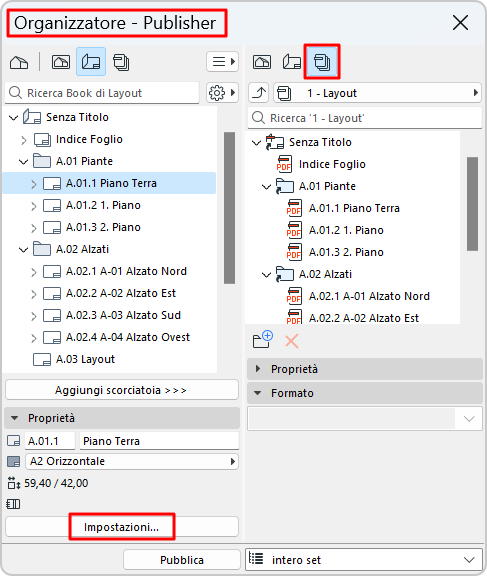487x576 pixels.
Task: Select A.01.3 2. Piano in left tree
Action: [x=103, y=227]
